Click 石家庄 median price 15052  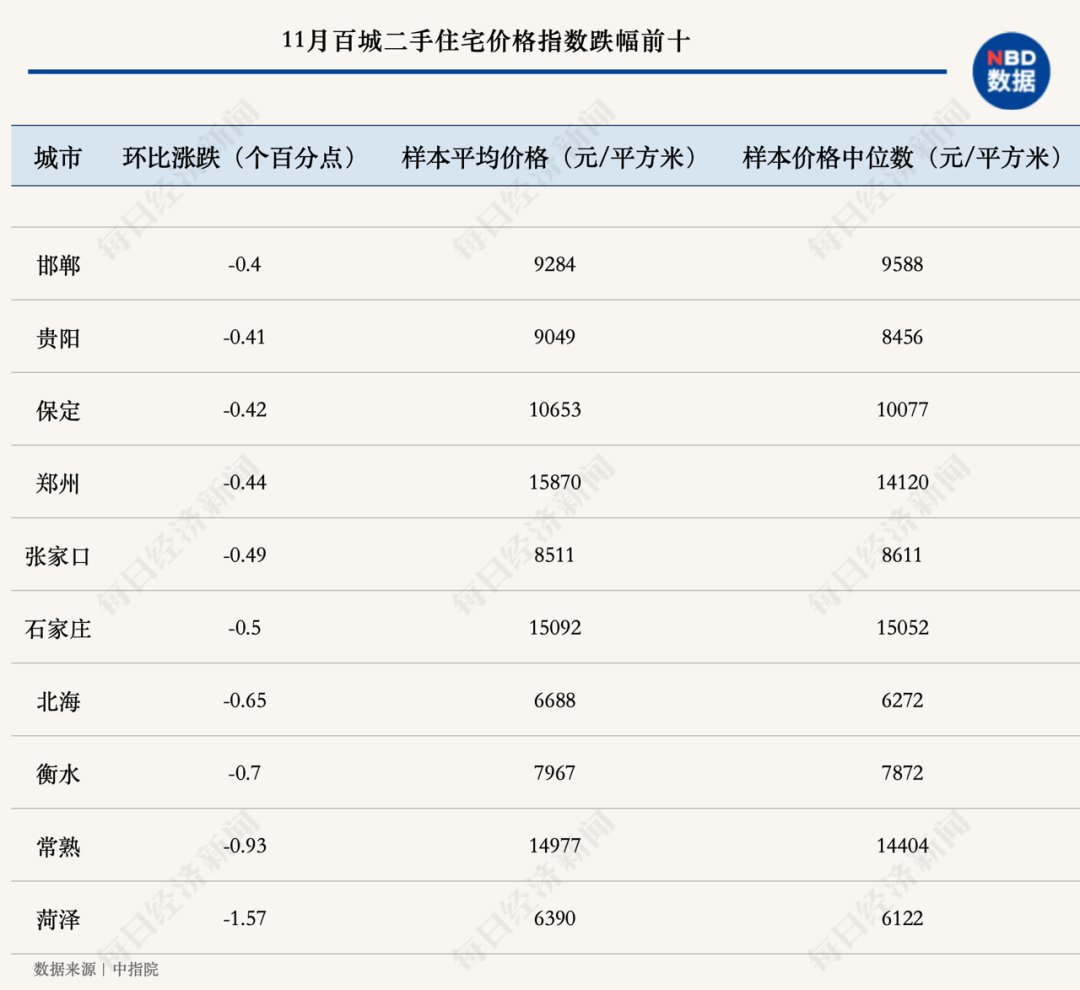pyautogui.click(x=902, y=628)
